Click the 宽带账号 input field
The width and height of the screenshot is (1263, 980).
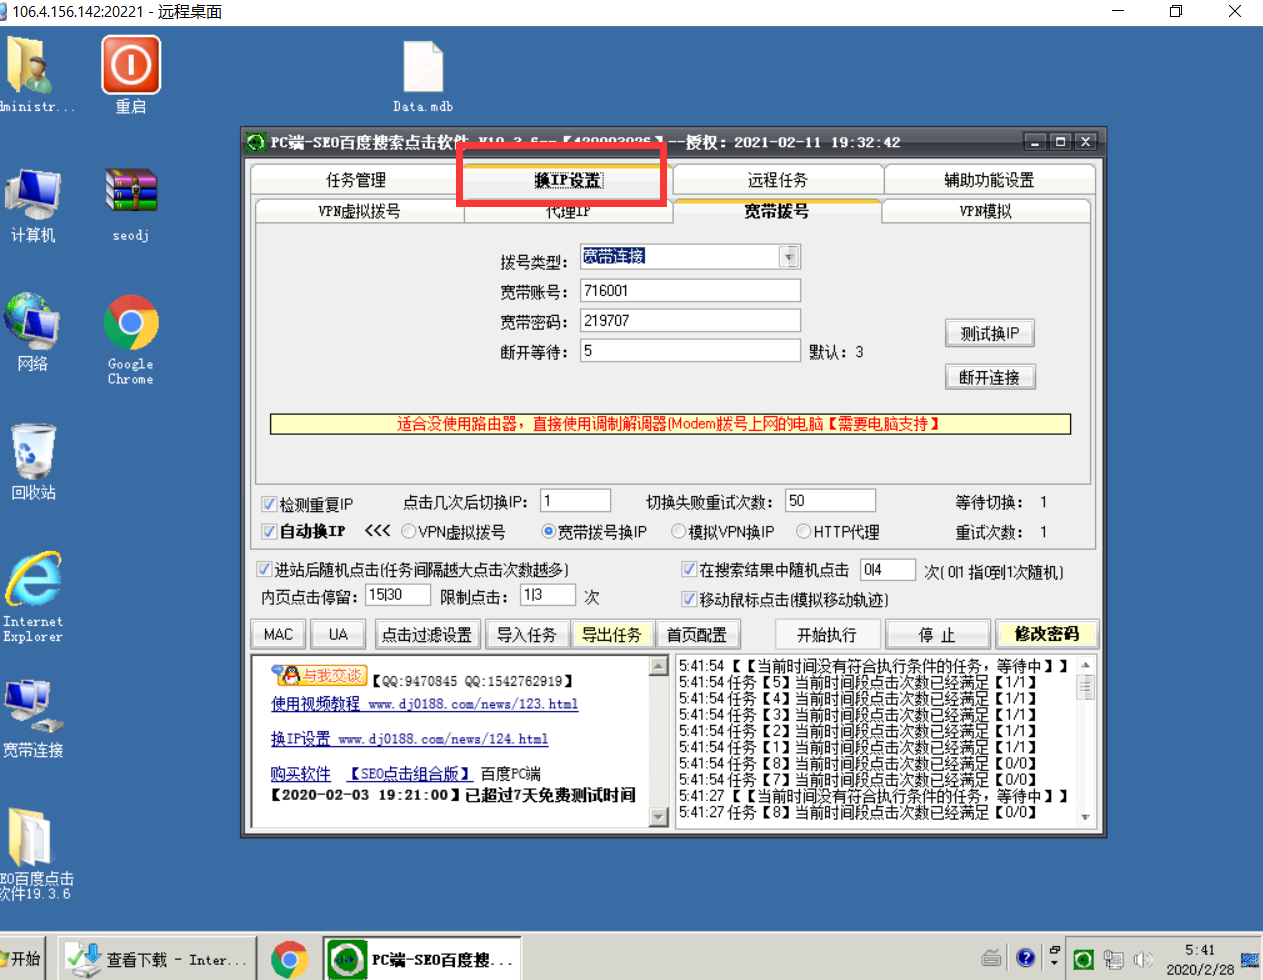[690, 291]
